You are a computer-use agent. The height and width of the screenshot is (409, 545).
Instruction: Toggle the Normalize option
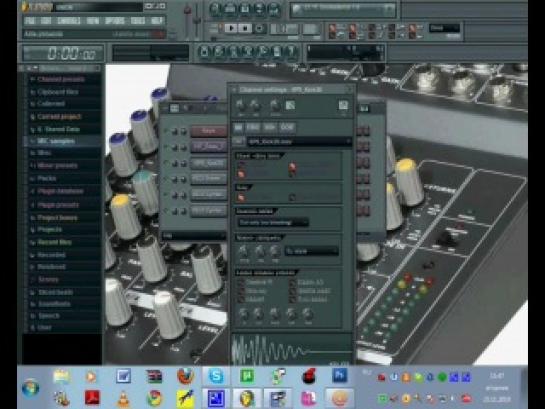241,291
